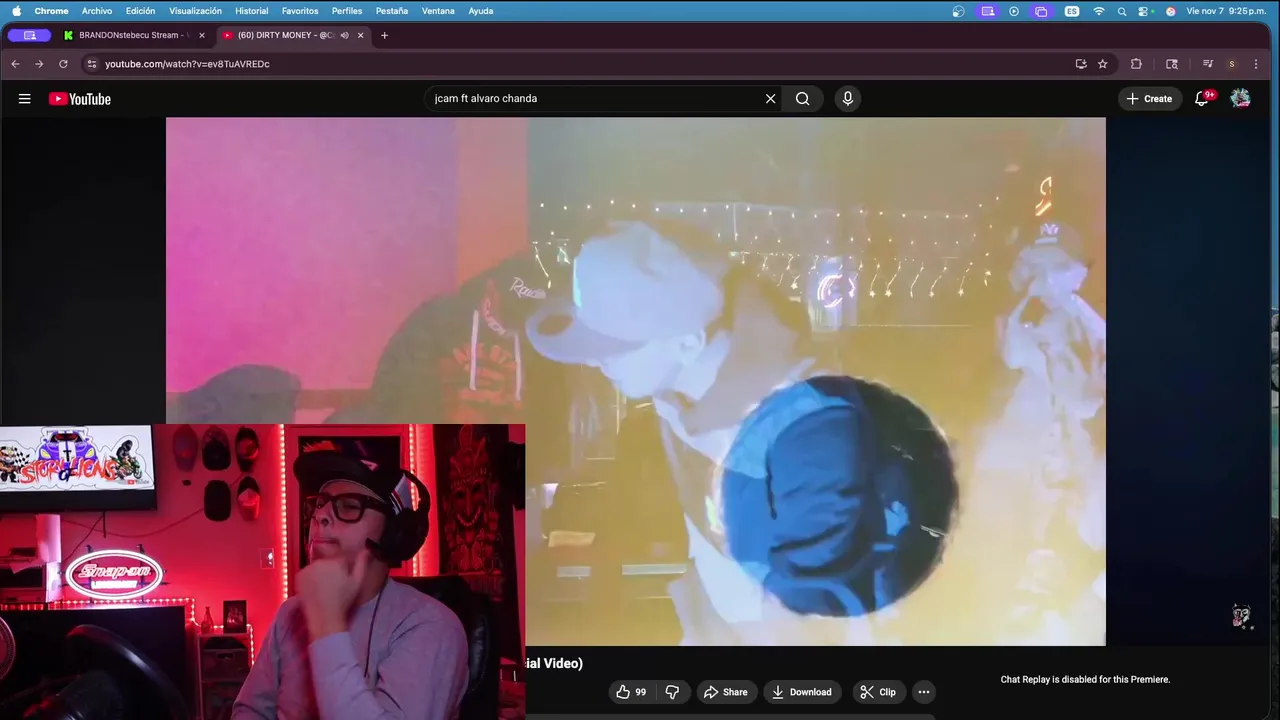Open the Chrome application menu
The height and width of the screenshot is (720, 1280).
(51, 11)
